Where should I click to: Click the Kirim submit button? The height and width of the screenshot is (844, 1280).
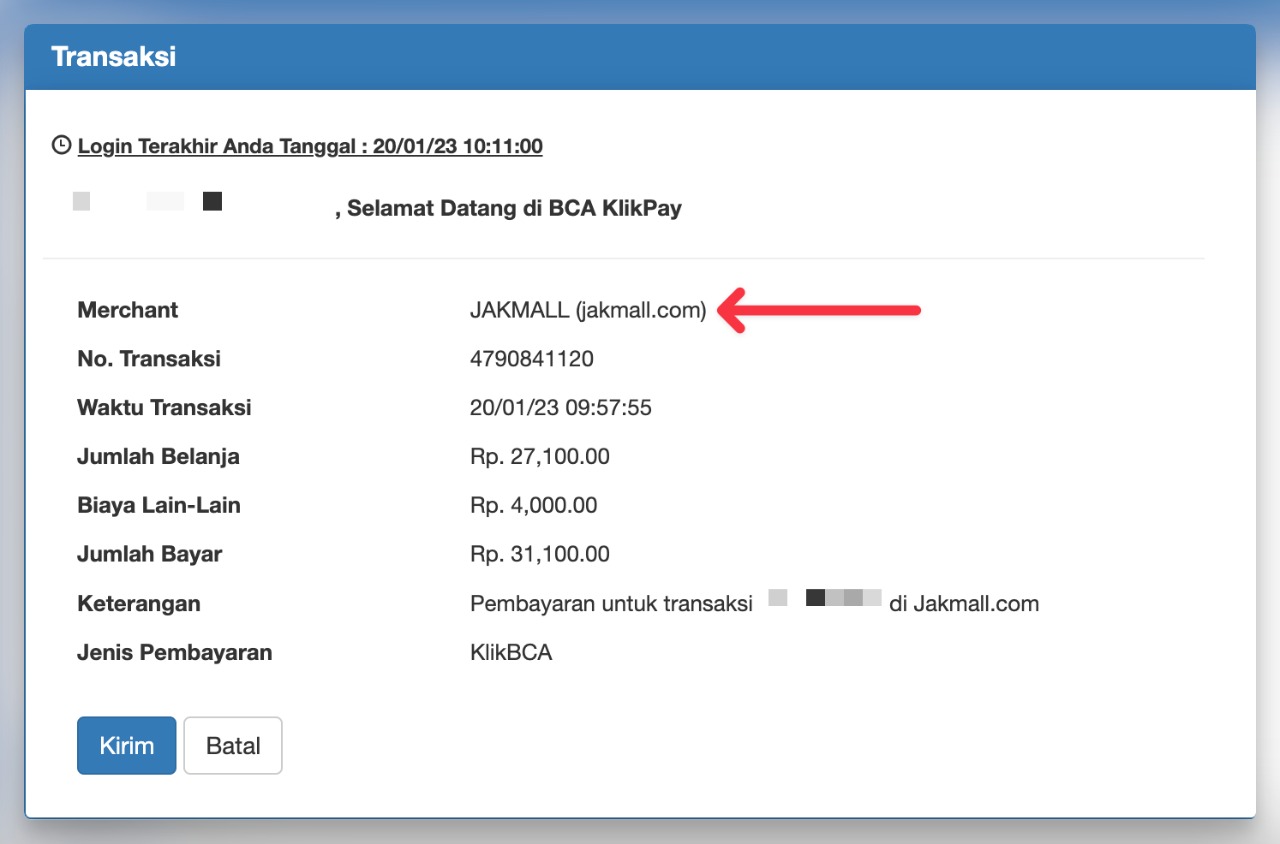[126, 745]
